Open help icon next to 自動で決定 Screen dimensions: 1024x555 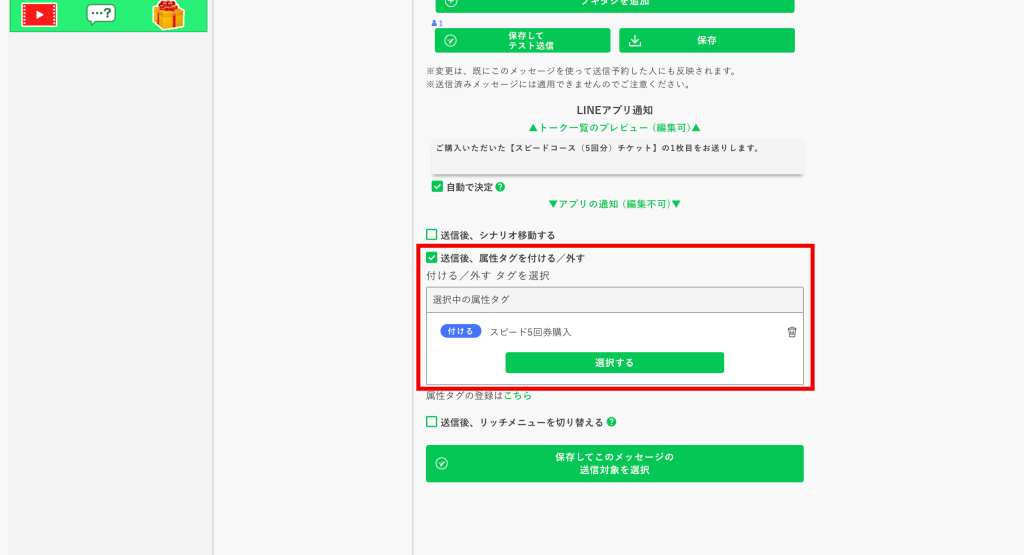pos(500,187)
